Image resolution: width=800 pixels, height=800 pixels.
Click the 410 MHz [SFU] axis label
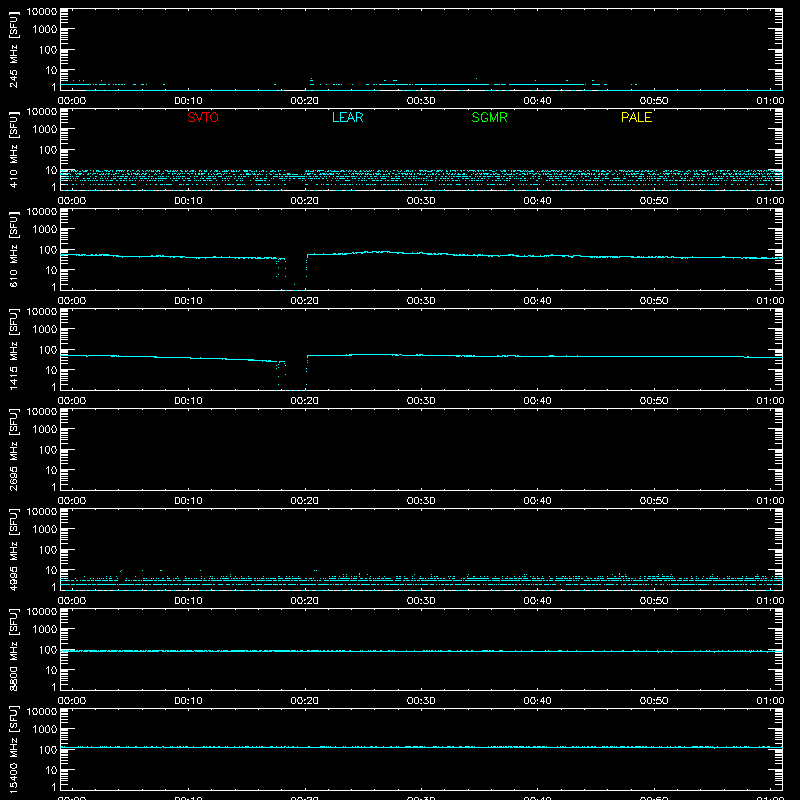[13, 149]
